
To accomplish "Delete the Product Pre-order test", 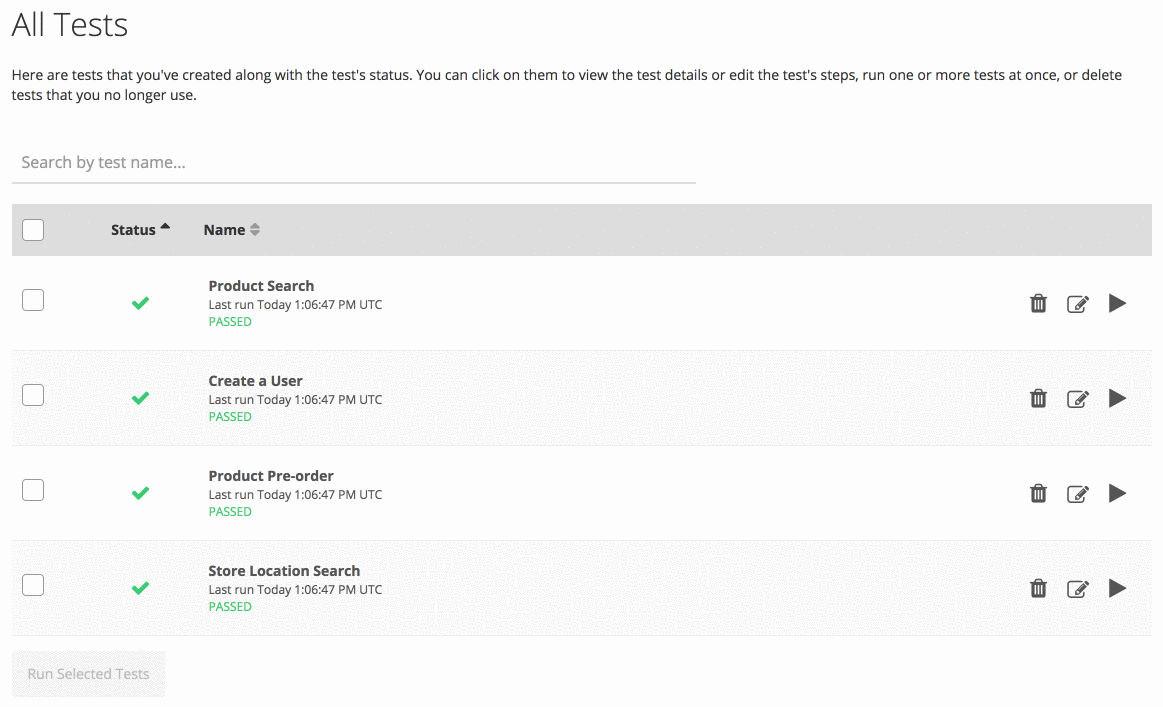I will [1038, 493].
